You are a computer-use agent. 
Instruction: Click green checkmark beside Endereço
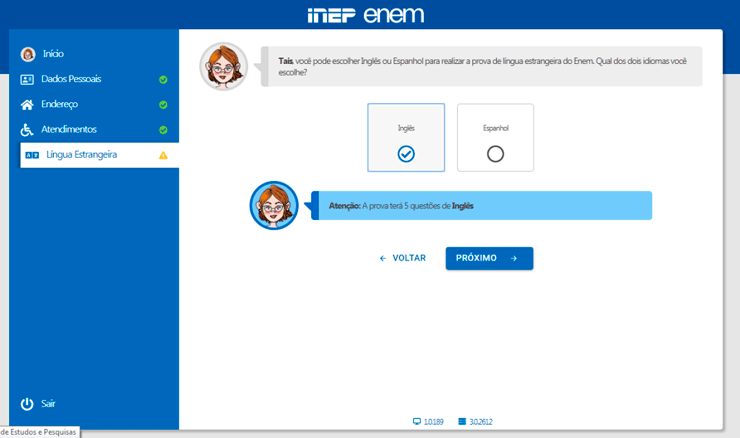tap(163, 105)
